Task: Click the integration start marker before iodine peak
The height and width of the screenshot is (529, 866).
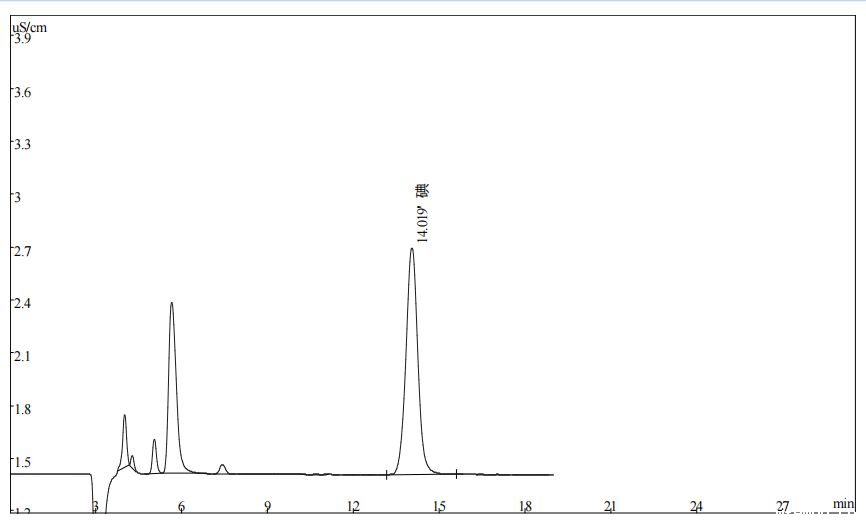Action: 387,474
